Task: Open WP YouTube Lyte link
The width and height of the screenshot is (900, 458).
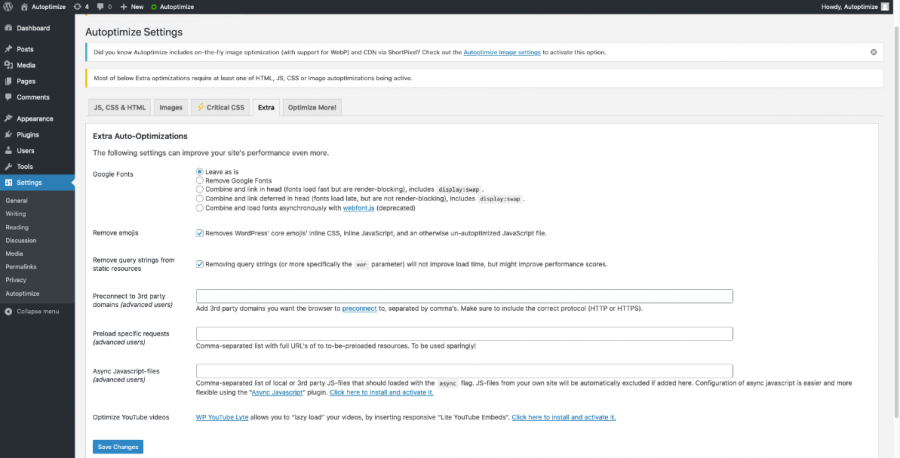Action: tap(222, 417)
